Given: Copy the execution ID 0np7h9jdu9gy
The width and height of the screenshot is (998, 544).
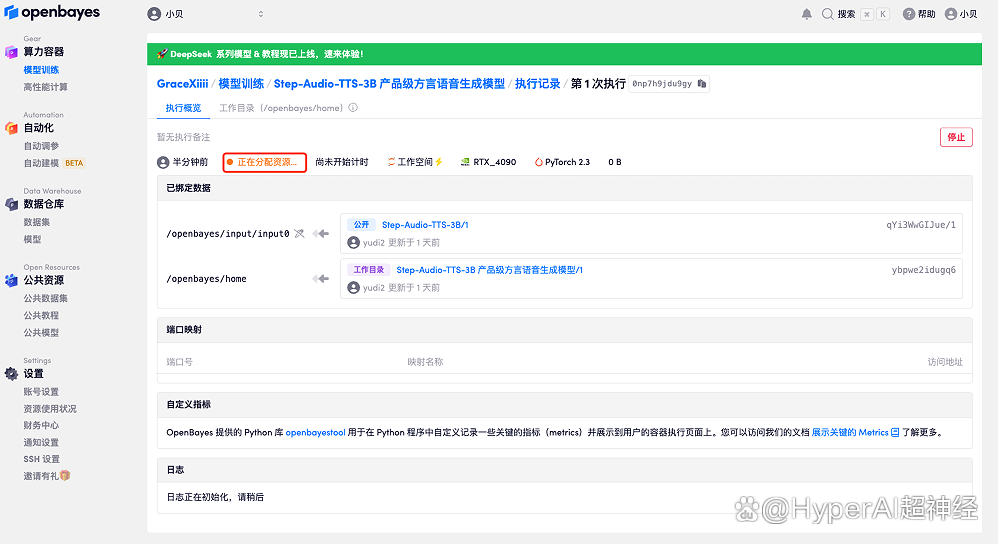Looking at the screenshot, I should [x=702, y=83].
